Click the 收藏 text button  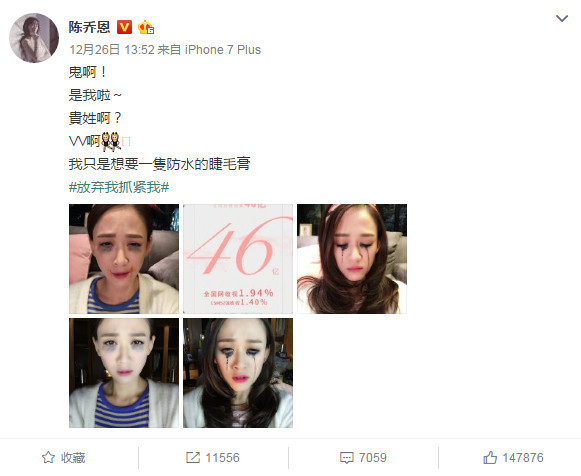click(x=73, y=458)
